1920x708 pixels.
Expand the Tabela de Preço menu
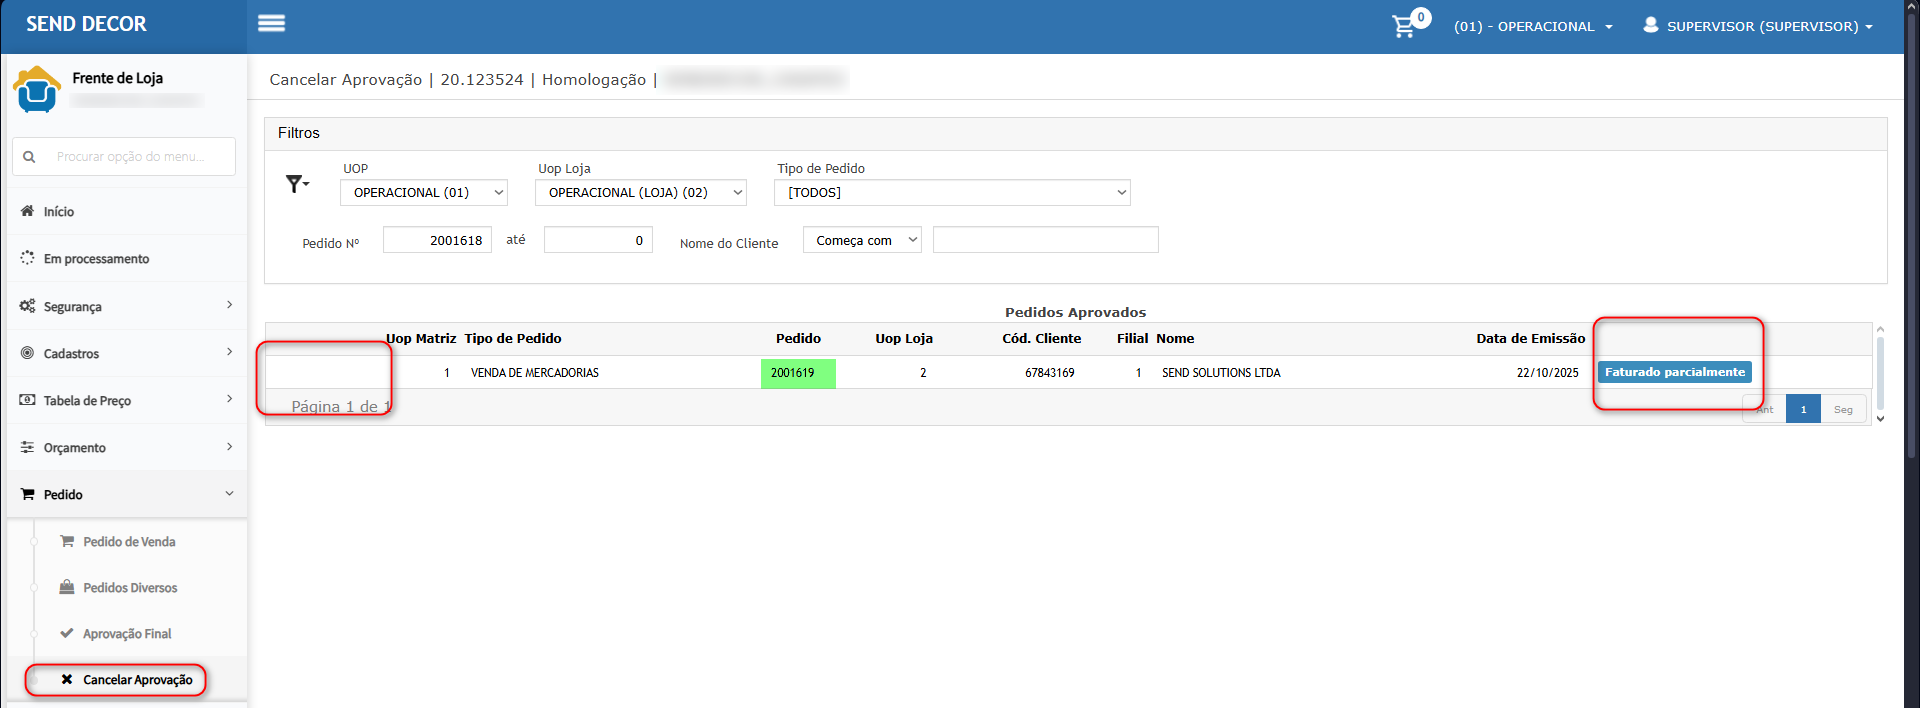[126, 400]
